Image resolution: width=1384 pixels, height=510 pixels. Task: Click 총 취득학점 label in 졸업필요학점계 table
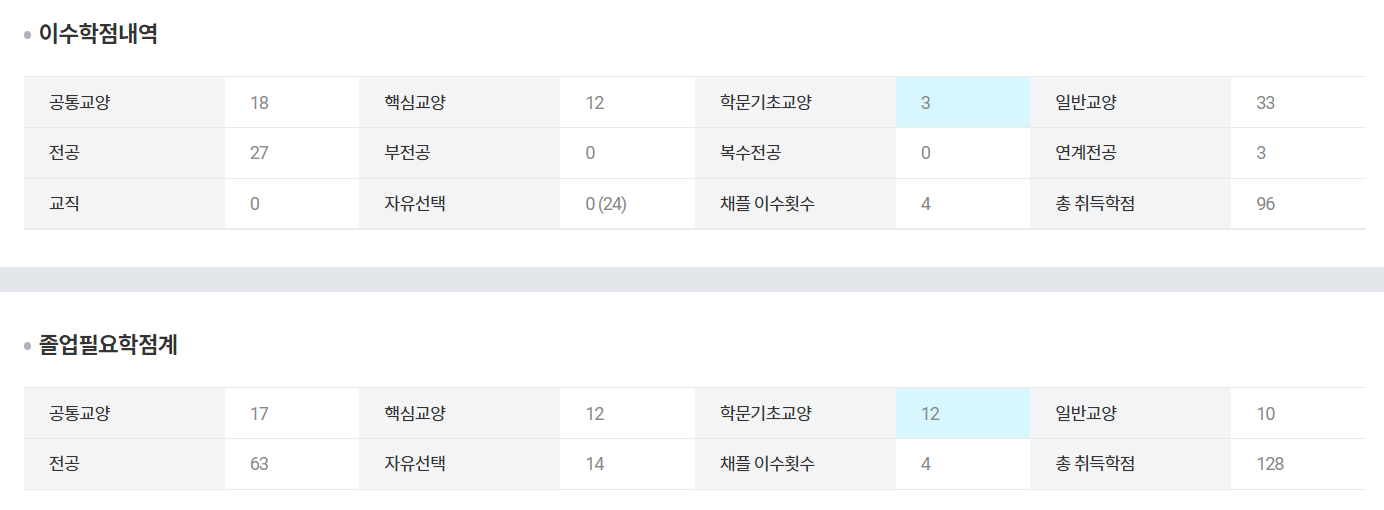[x=1095, y=464]
